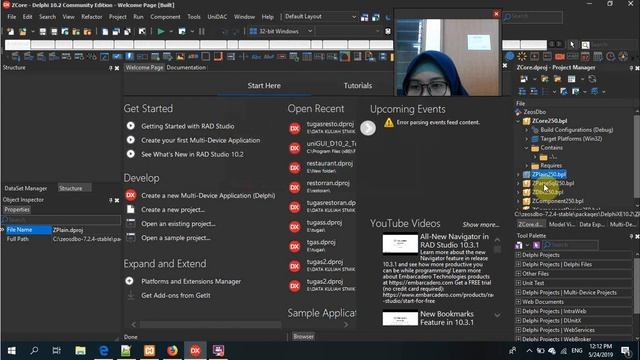Viewport: 640px width, 360px height.
Task: Open the UniDAC menu
Action: [x=217, y=17]
